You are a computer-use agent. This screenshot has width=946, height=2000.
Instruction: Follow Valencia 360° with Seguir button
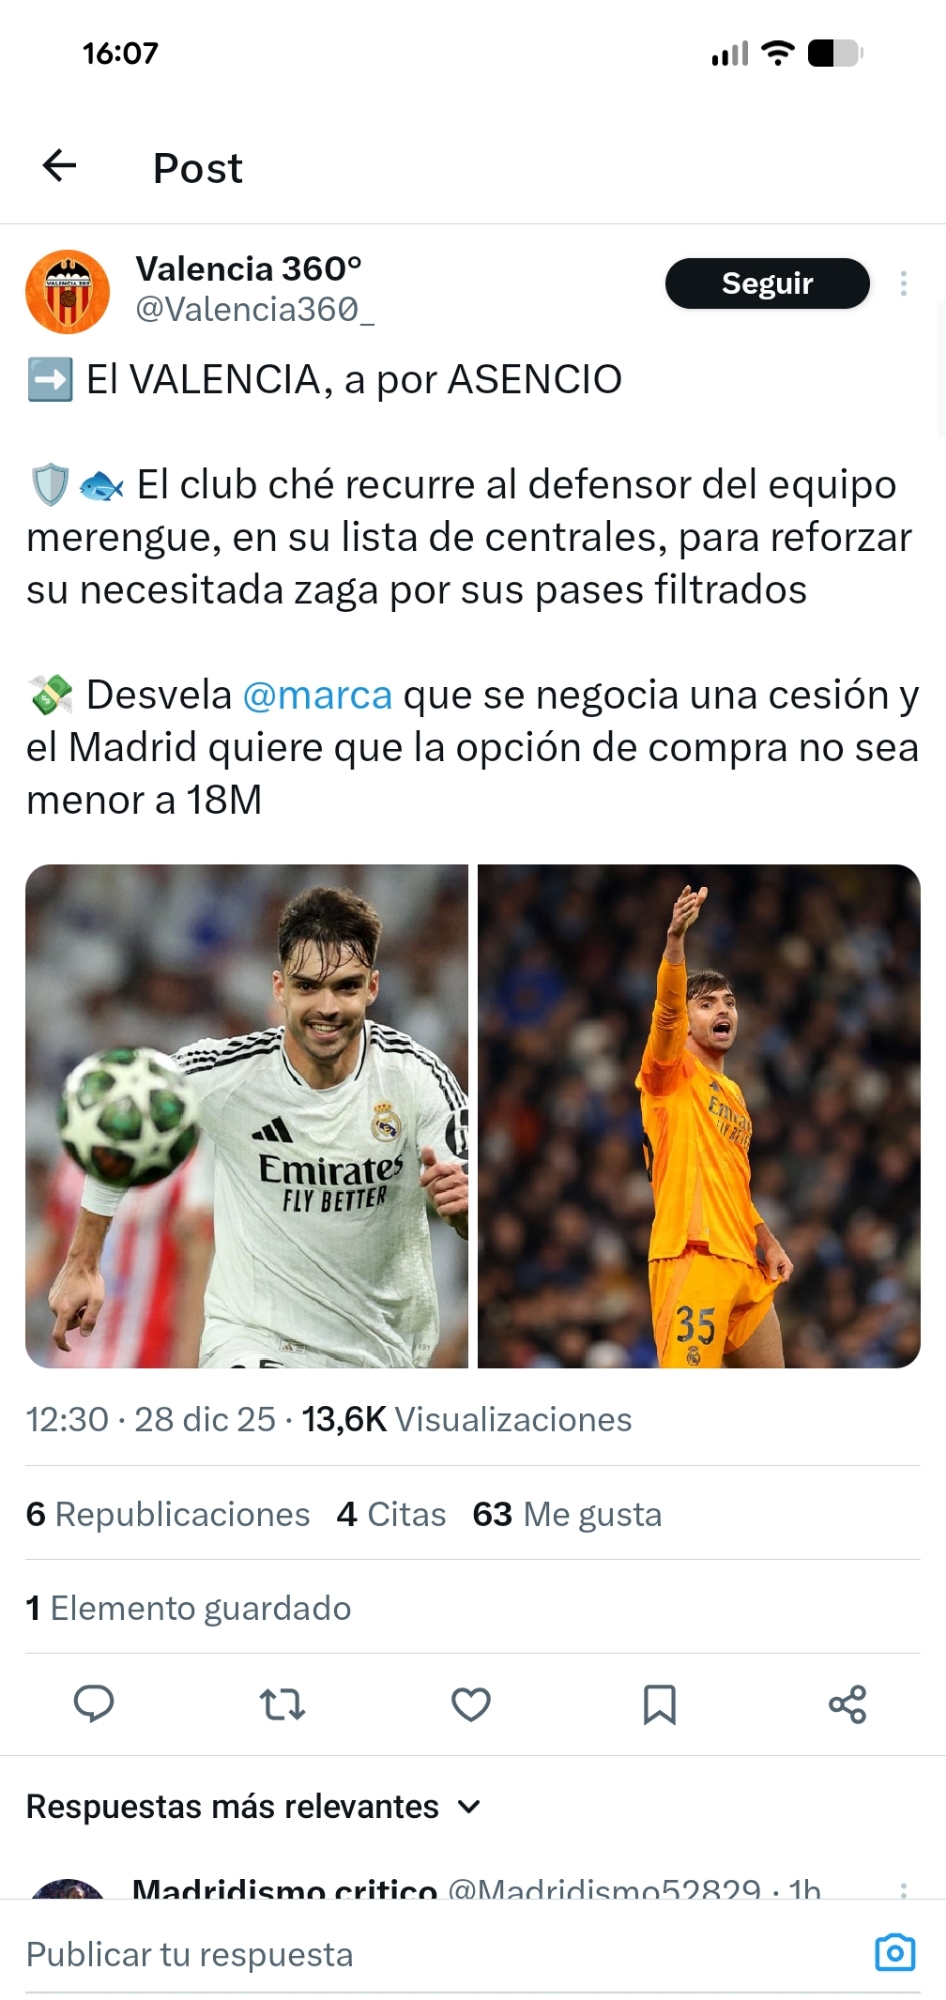pos(767,284)
